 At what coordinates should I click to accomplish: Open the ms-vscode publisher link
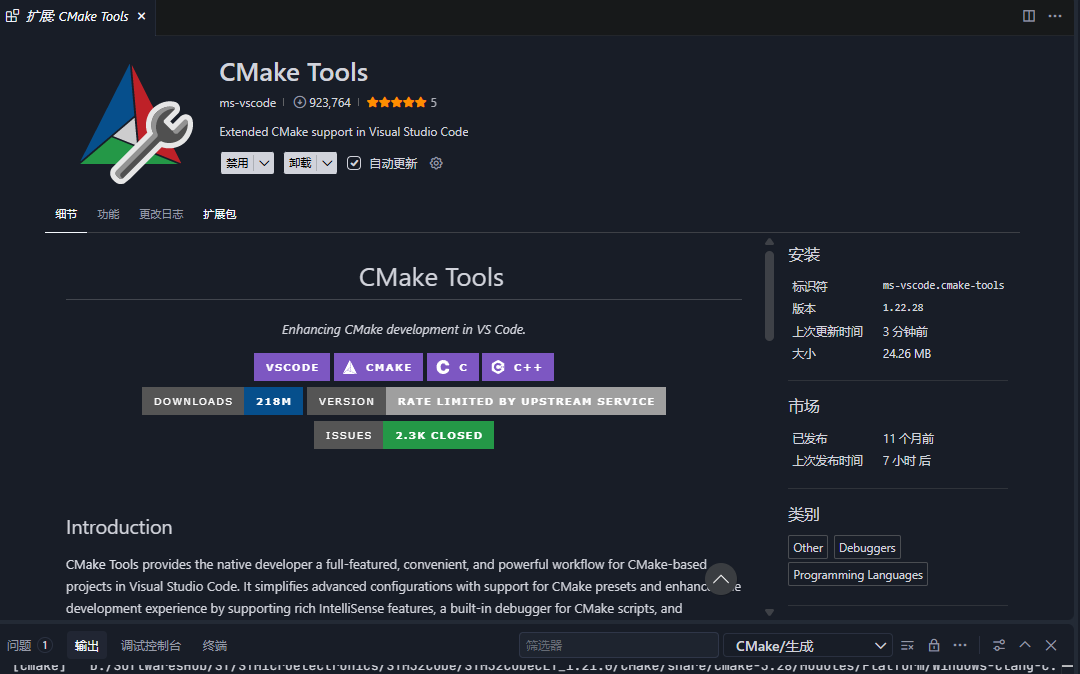click(247, 103)
